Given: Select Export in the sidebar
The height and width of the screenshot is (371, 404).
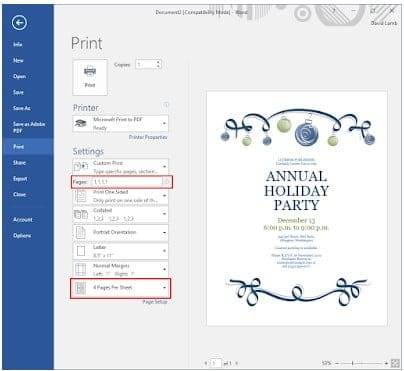Looking at the screenshot, I should [20, 179].
